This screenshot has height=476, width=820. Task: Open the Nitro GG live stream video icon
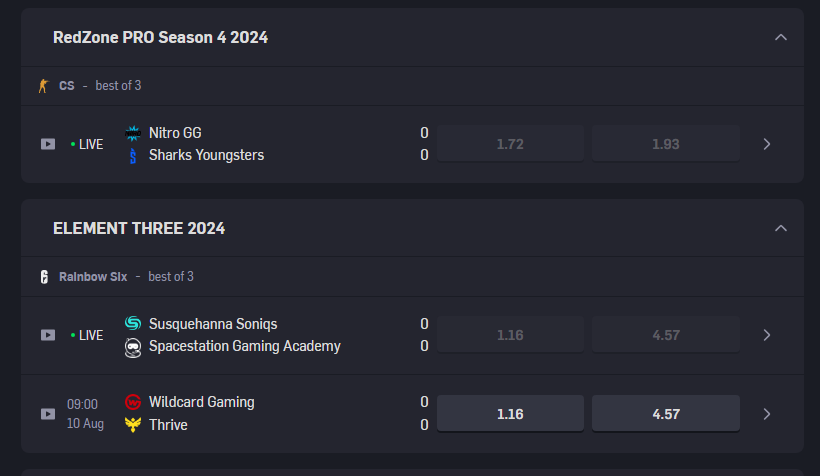(48, 144)
